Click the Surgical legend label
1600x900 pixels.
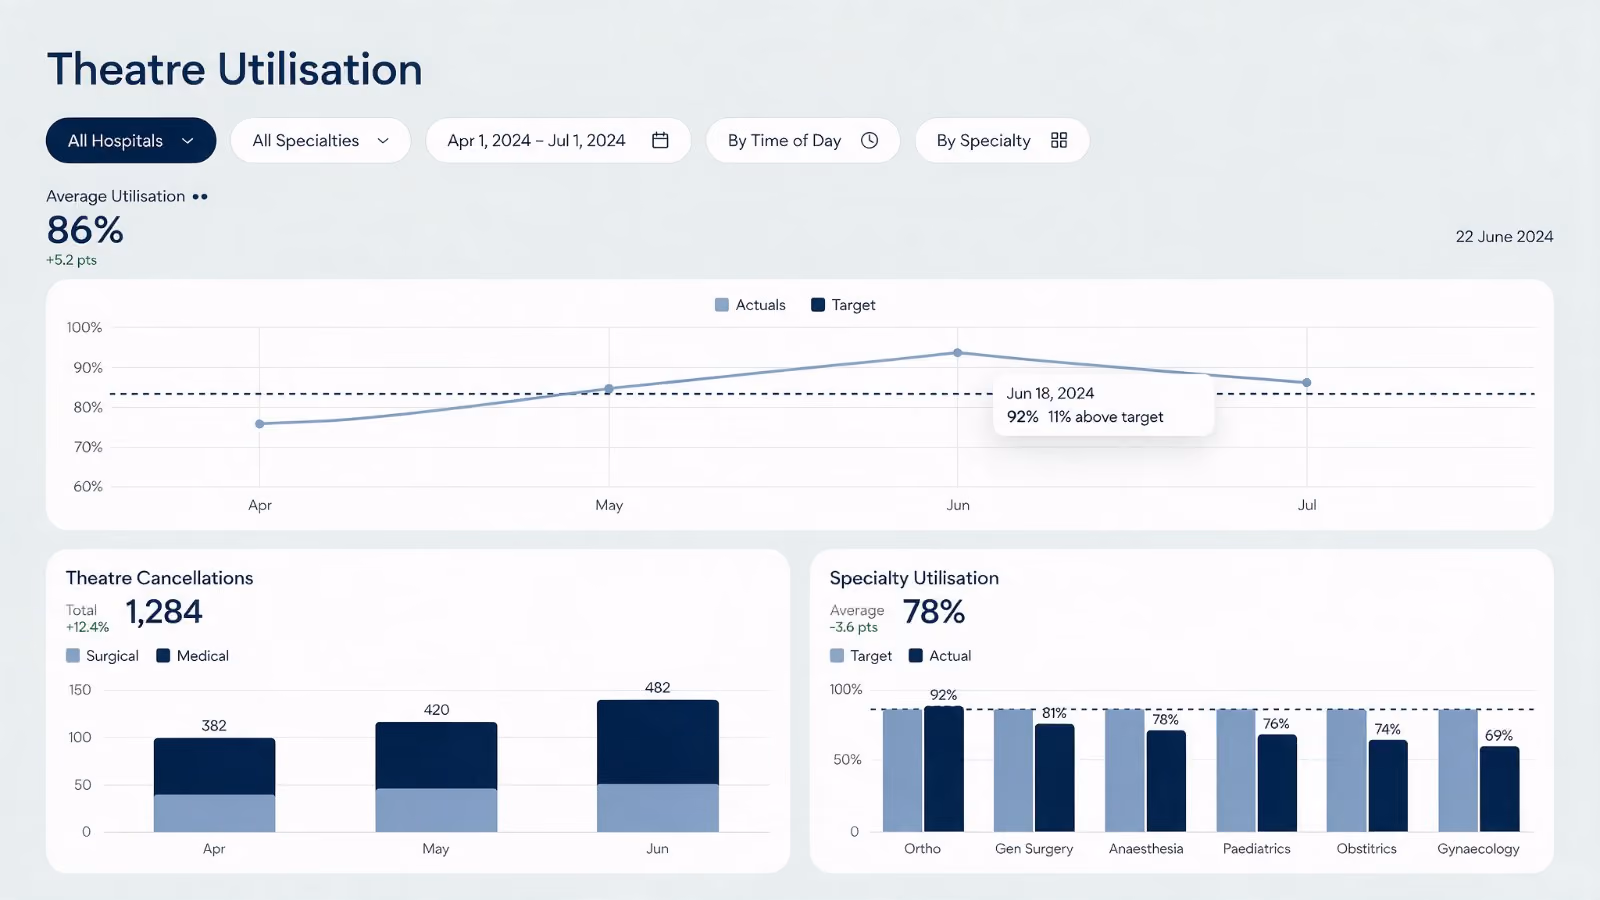pyautogui.click(x=112, y=656)
